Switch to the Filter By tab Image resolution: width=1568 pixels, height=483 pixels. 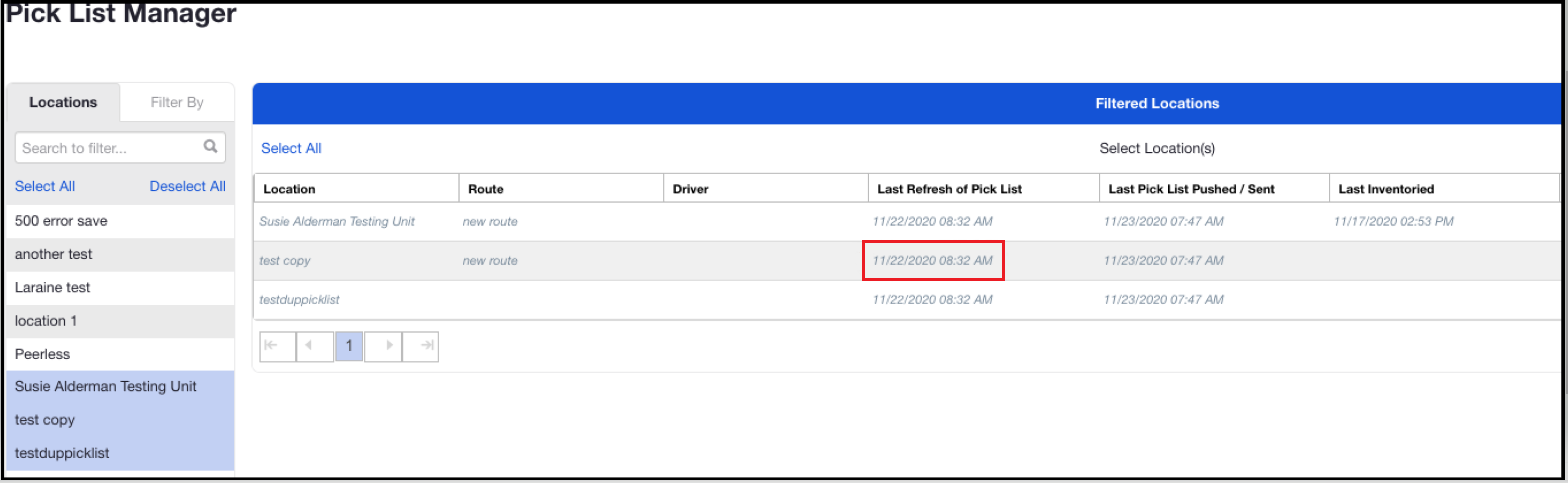coord(177,102)
